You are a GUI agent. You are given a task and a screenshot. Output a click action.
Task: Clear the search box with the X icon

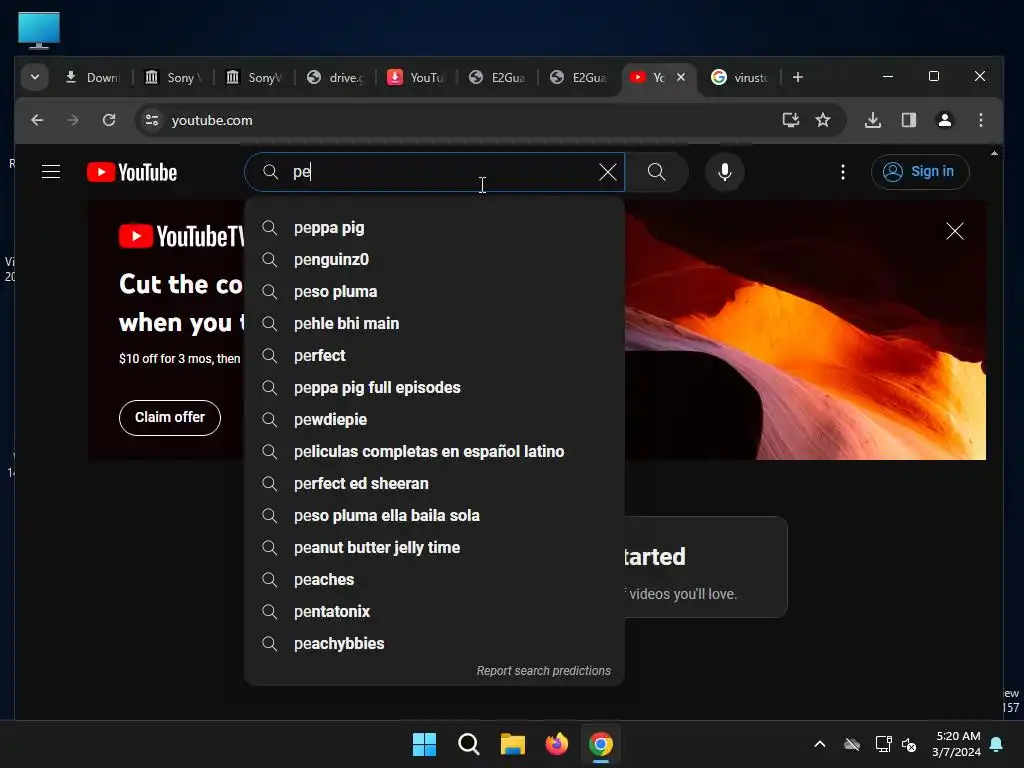608,172
